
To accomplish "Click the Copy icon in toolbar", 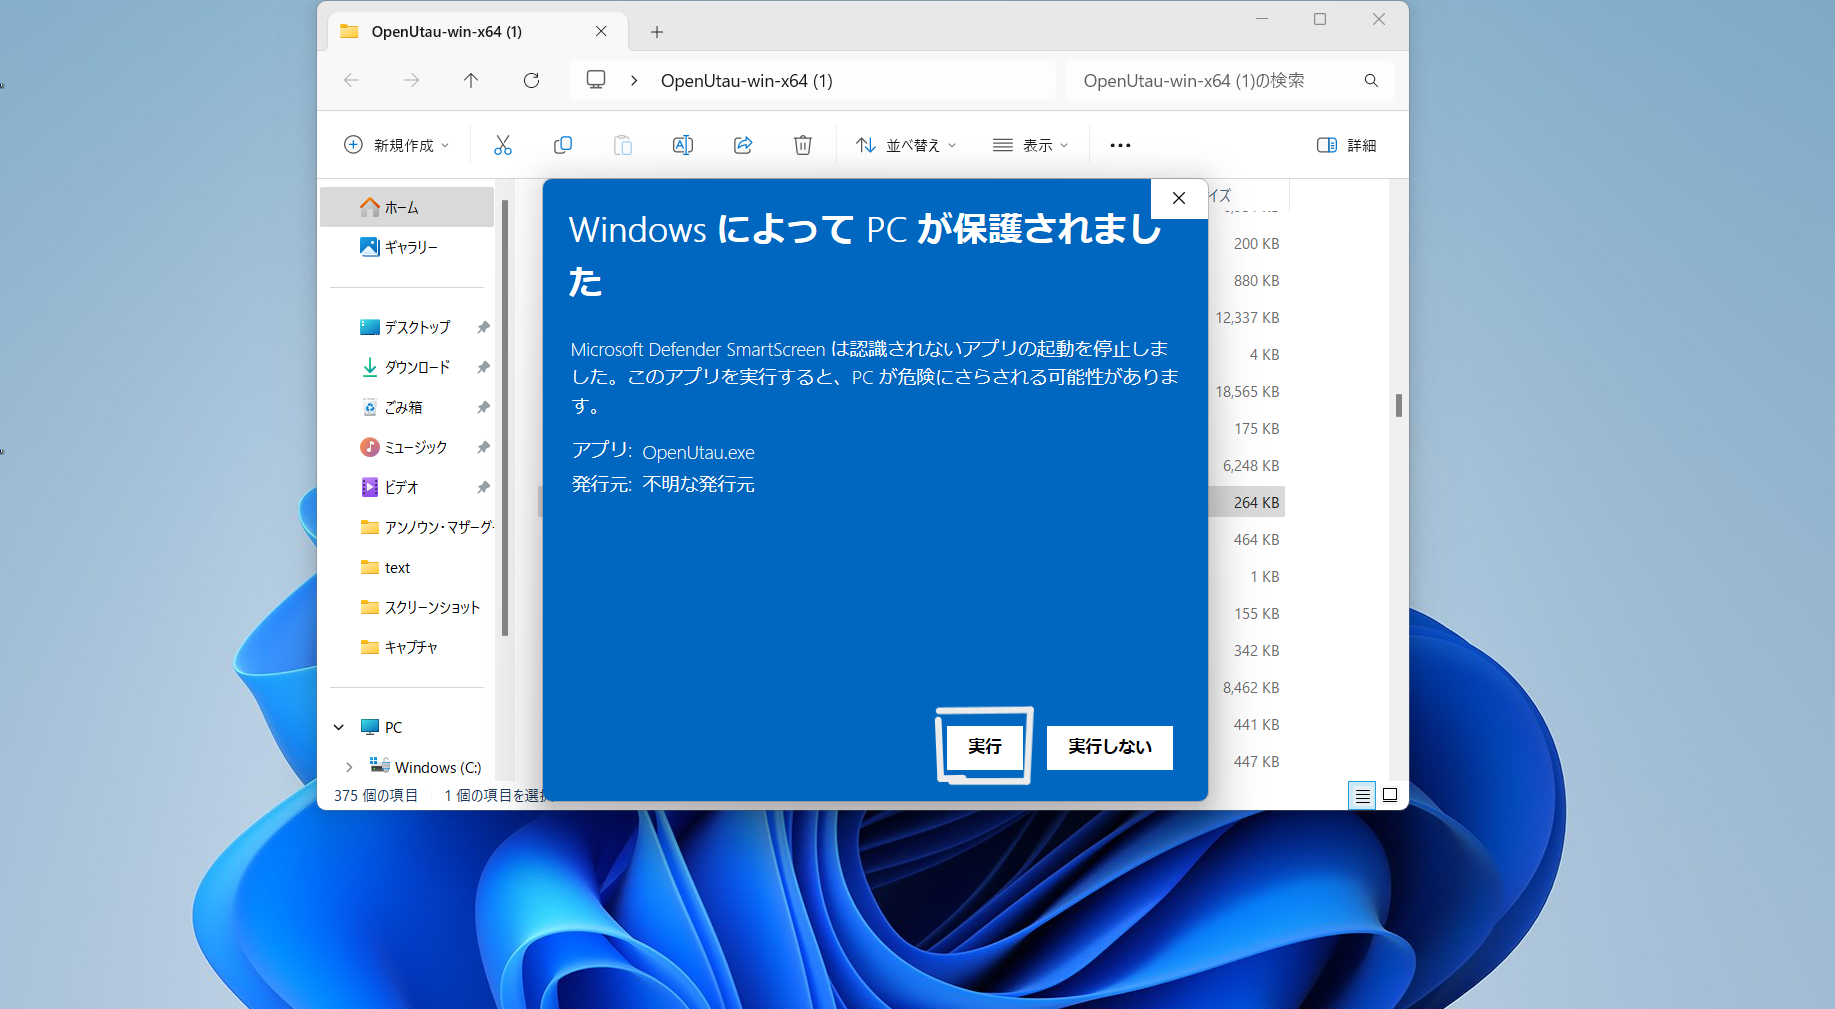I will (x=563, y=145).
